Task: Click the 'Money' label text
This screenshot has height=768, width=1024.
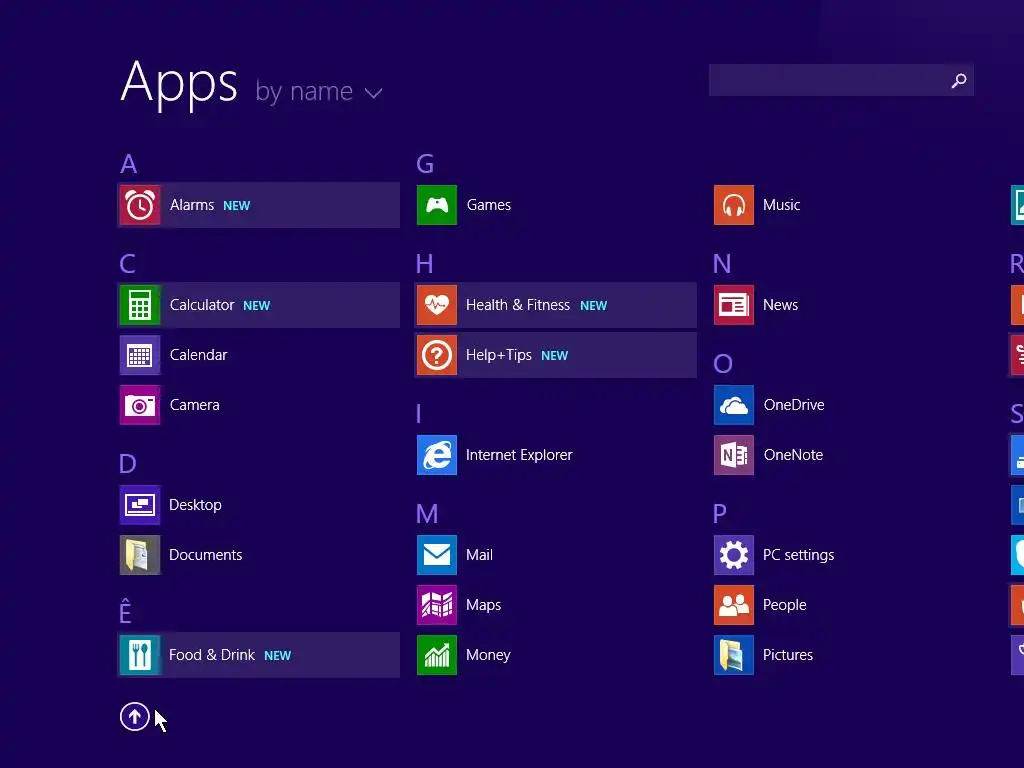Action: [488, 656]
